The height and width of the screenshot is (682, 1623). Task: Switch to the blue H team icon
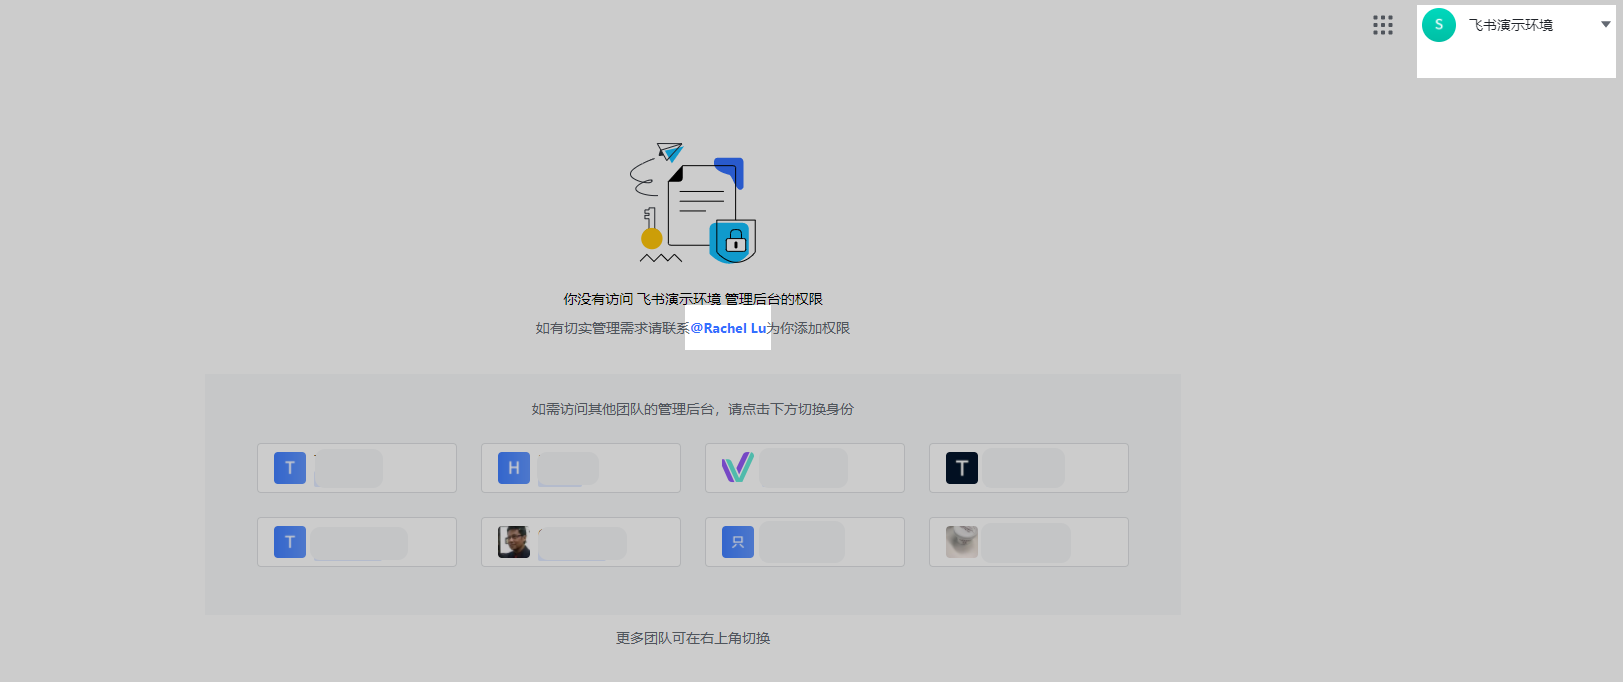(514, 468)
